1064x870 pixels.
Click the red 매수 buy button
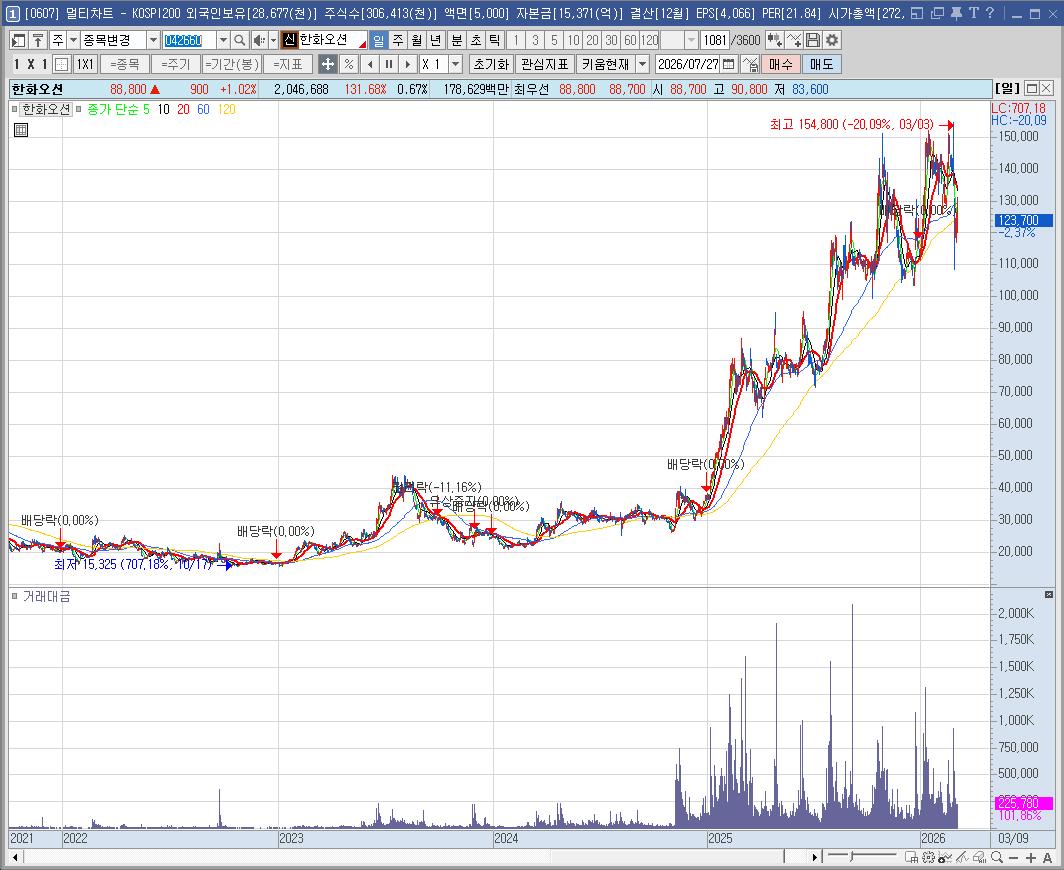(x=780, y=64)
